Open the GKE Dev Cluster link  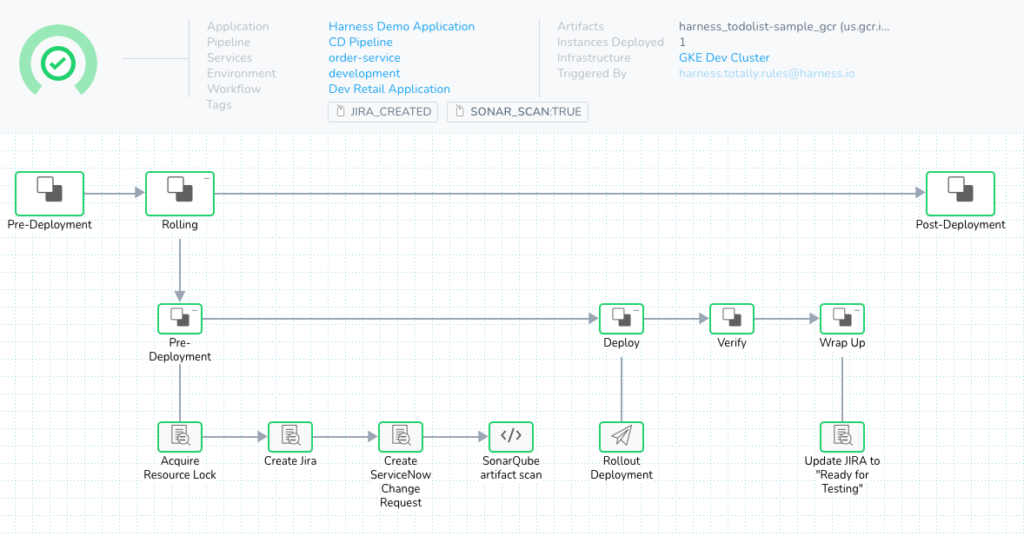[724, 57]
